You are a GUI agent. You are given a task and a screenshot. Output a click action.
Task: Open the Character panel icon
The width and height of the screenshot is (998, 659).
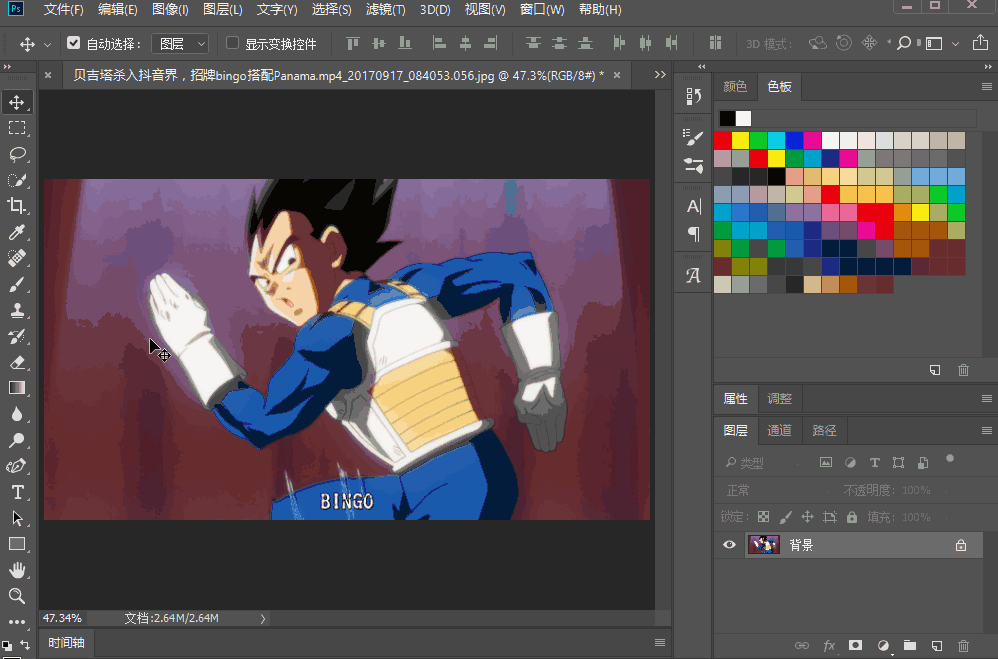pos(693,206)
